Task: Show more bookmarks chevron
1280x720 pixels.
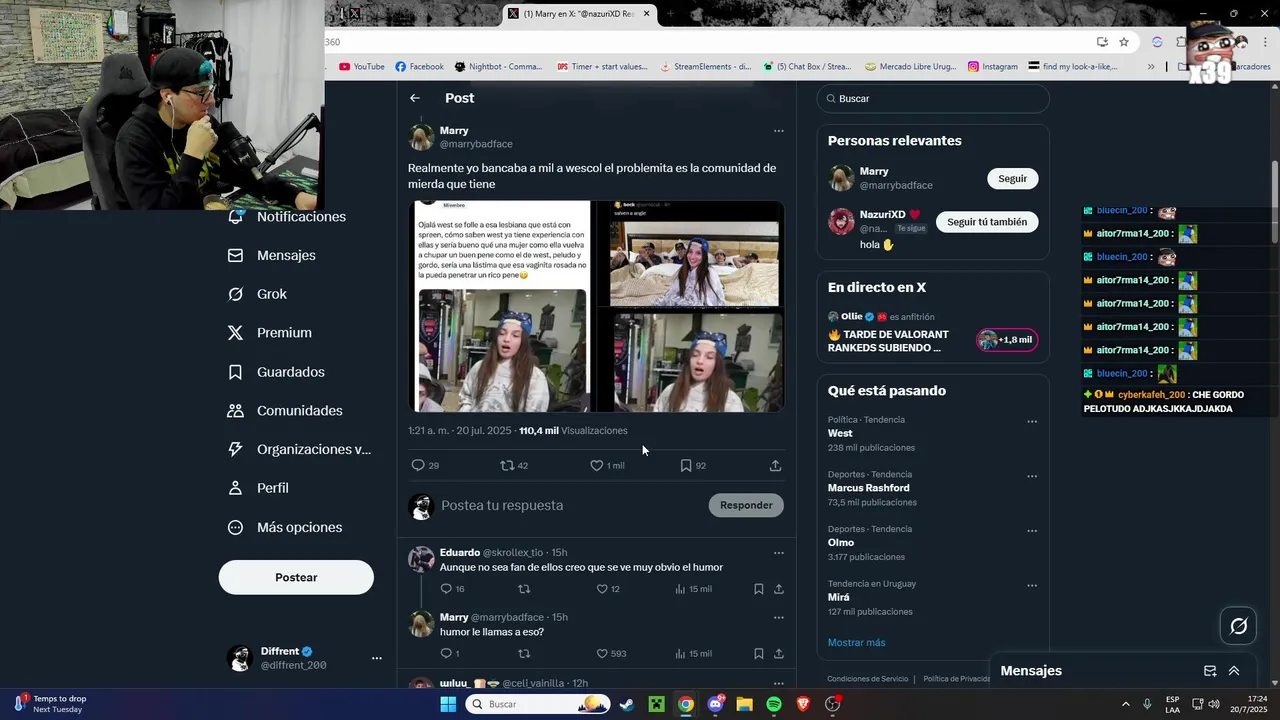Action: coord(1151,66)
